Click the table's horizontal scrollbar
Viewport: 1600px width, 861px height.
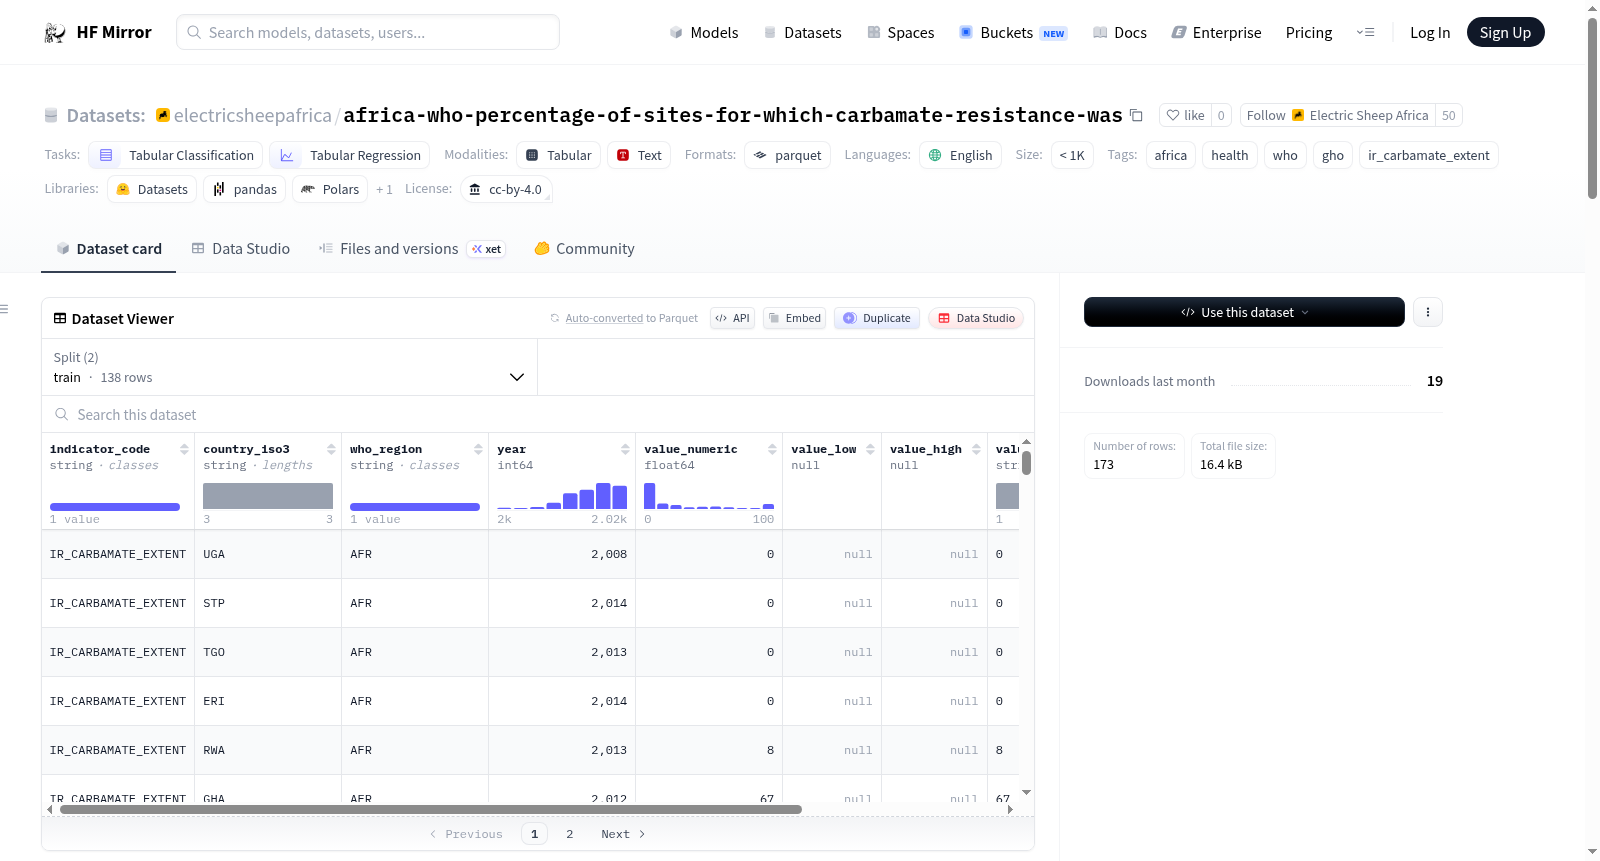[x=430, y=809]
